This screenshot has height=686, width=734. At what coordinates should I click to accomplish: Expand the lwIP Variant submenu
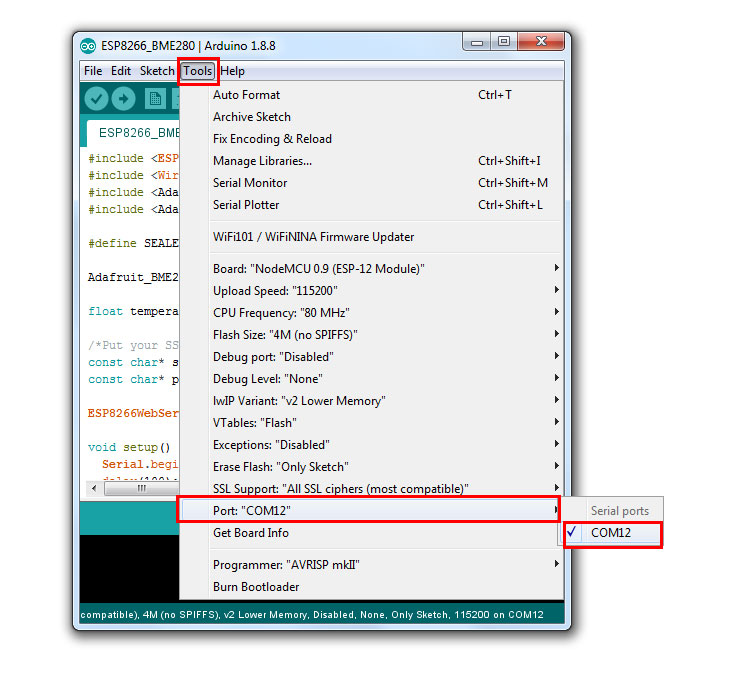[x=371, y=400]
